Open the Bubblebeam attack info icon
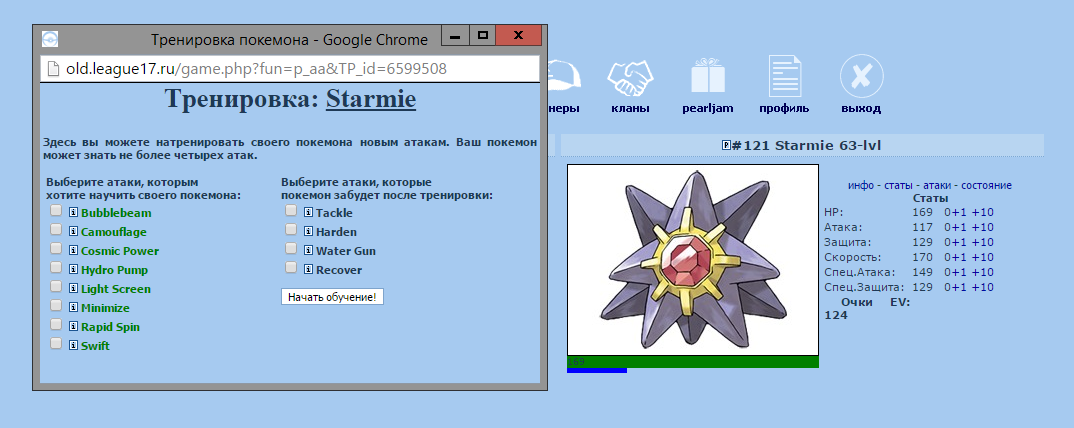 point(74,213)
